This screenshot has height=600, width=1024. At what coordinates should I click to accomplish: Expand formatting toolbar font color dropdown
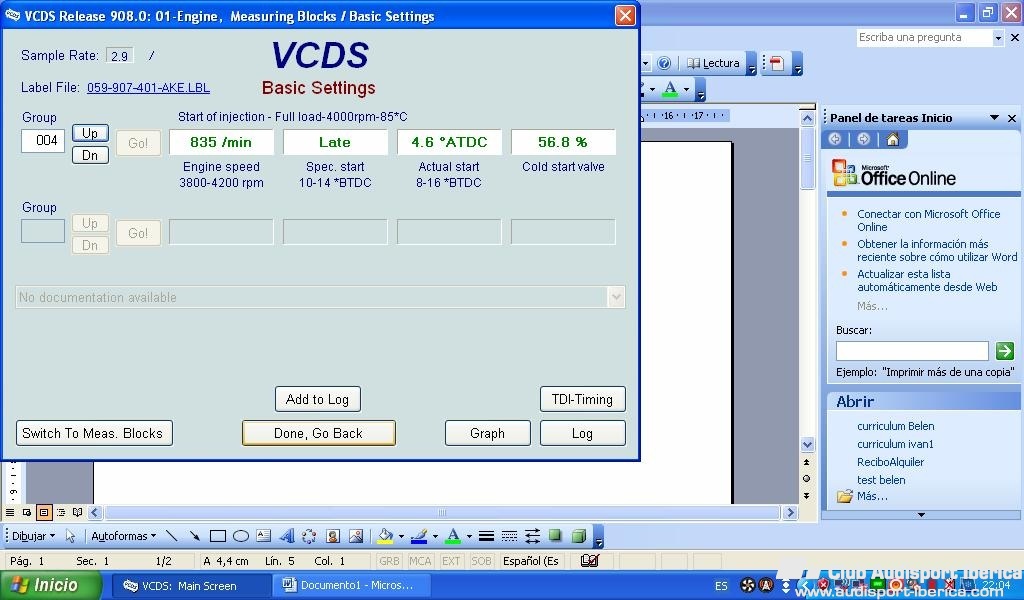pos(686,89)
